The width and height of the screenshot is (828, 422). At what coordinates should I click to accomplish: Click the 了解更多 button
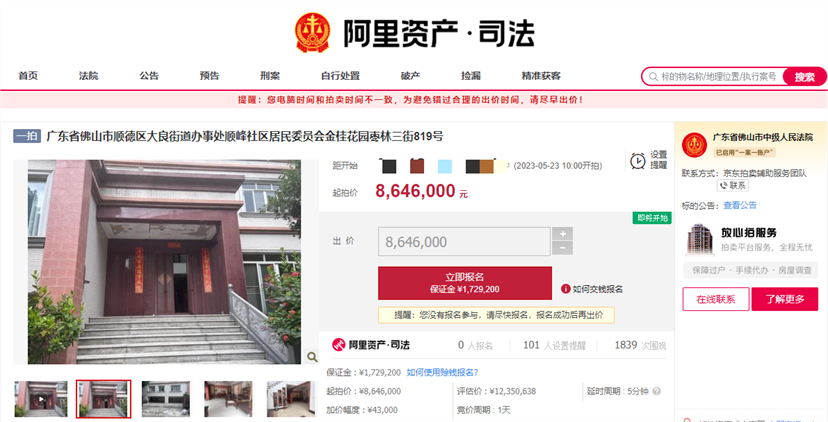pyautogui.click(x=785, y=299)
